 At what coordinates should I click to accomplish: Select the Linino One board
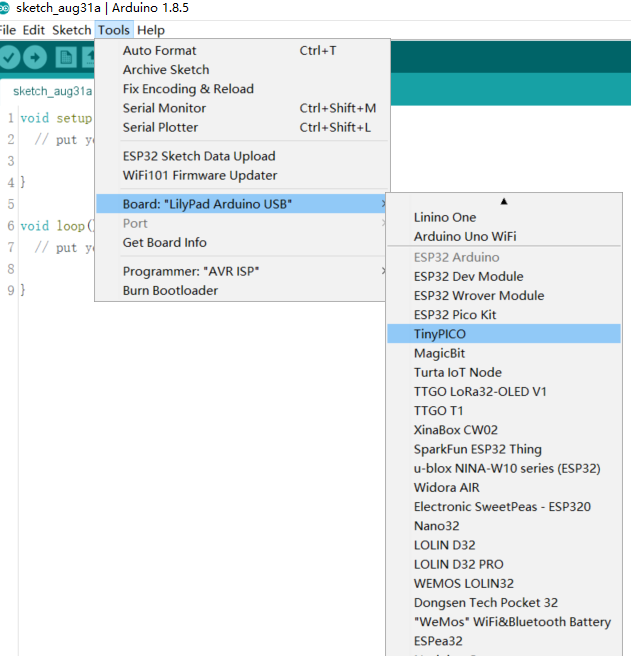504,218
